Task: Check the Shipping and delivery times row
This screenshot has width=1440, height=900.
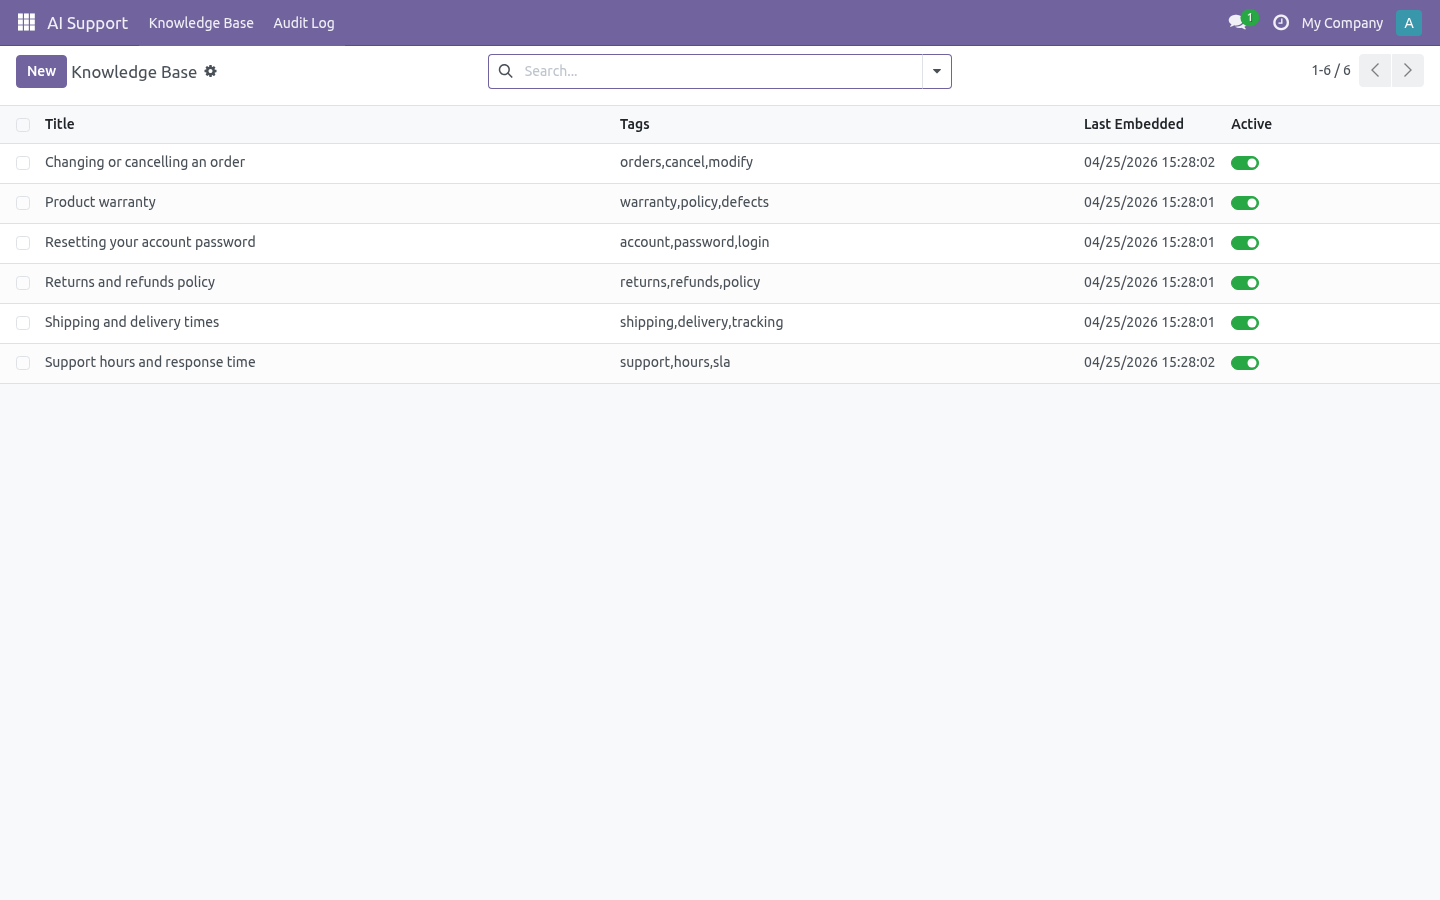Action: [23, 323]
